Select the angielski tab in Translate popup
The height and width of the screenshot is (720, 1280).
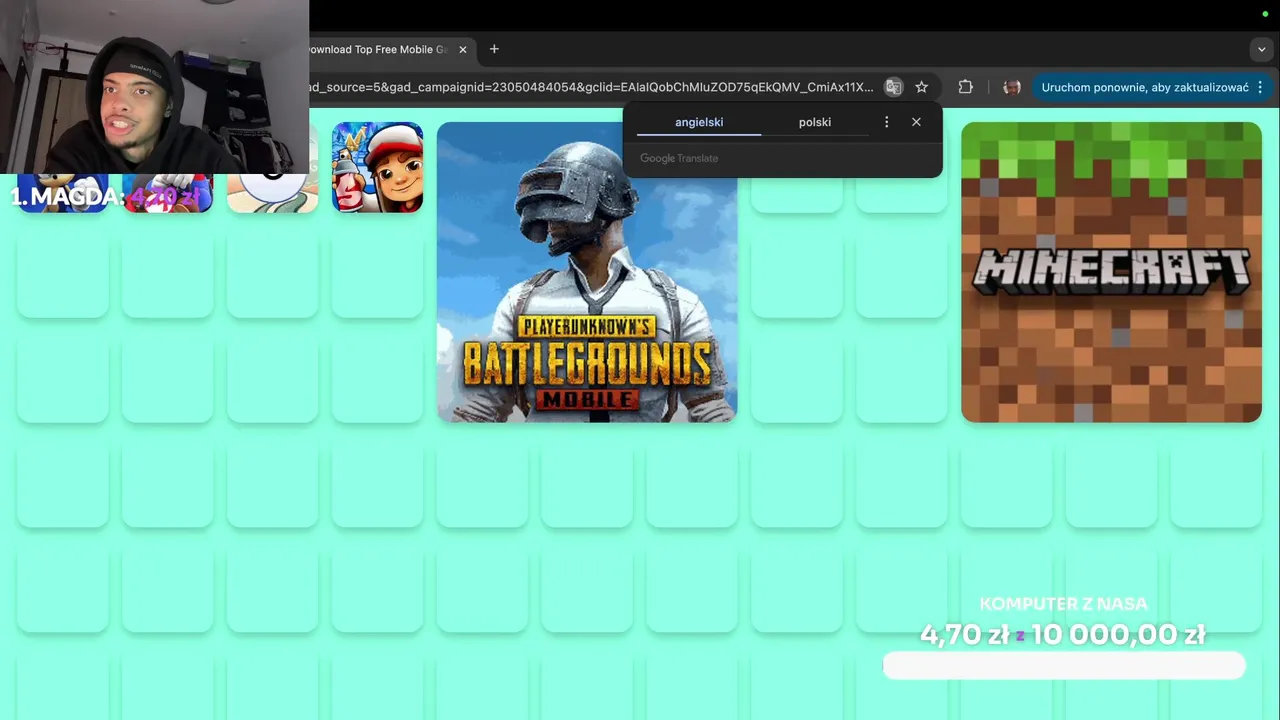pos(699,122)
